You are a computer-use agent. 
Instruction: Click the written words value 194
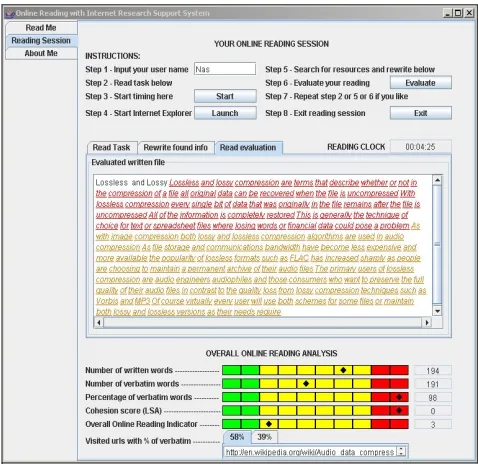point(433,371)
